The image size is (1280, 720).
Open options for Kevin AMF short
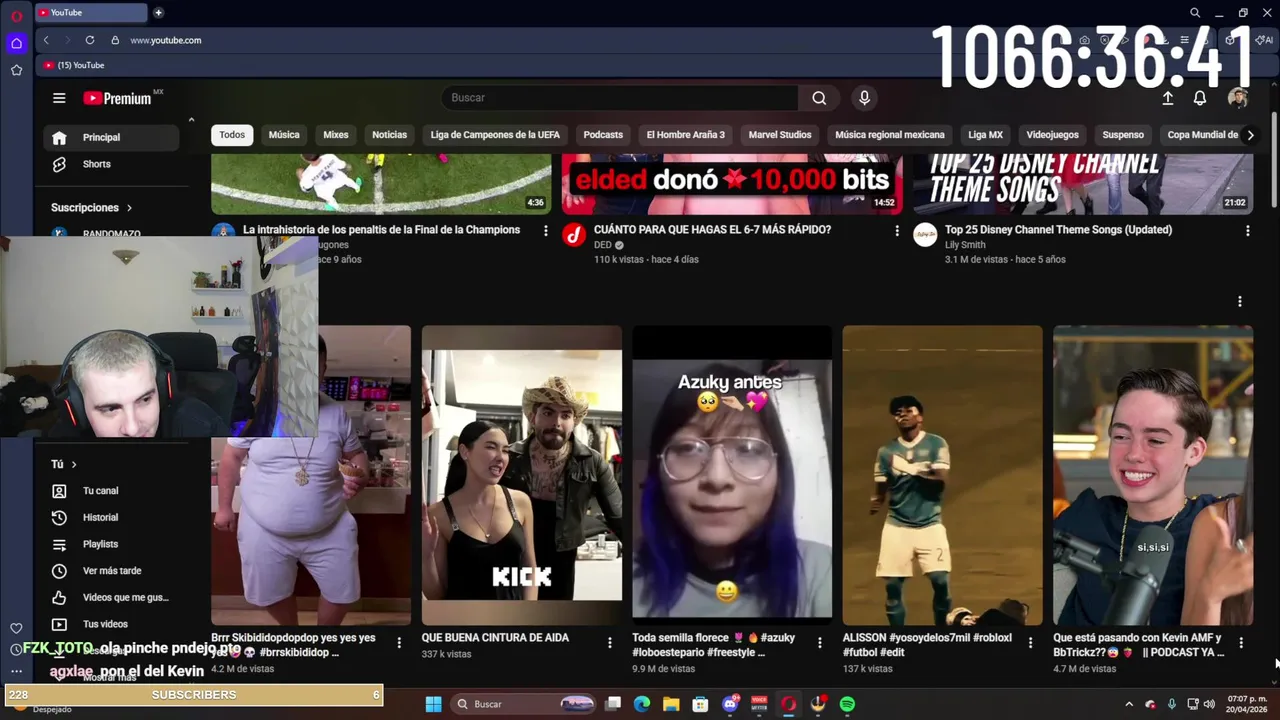[1241, 643]
